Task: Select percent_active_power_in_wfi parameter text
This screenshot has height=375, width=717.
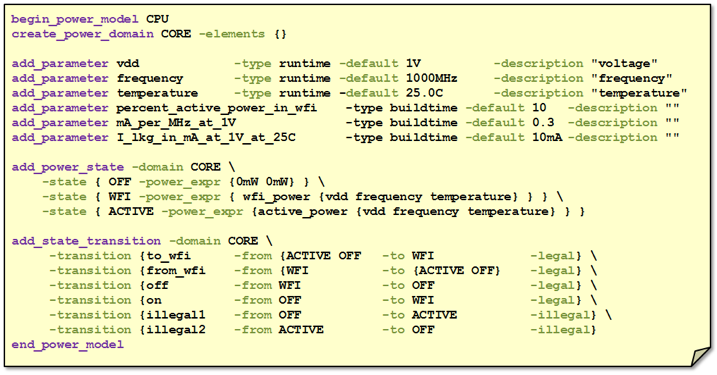Action: point(217,108)
